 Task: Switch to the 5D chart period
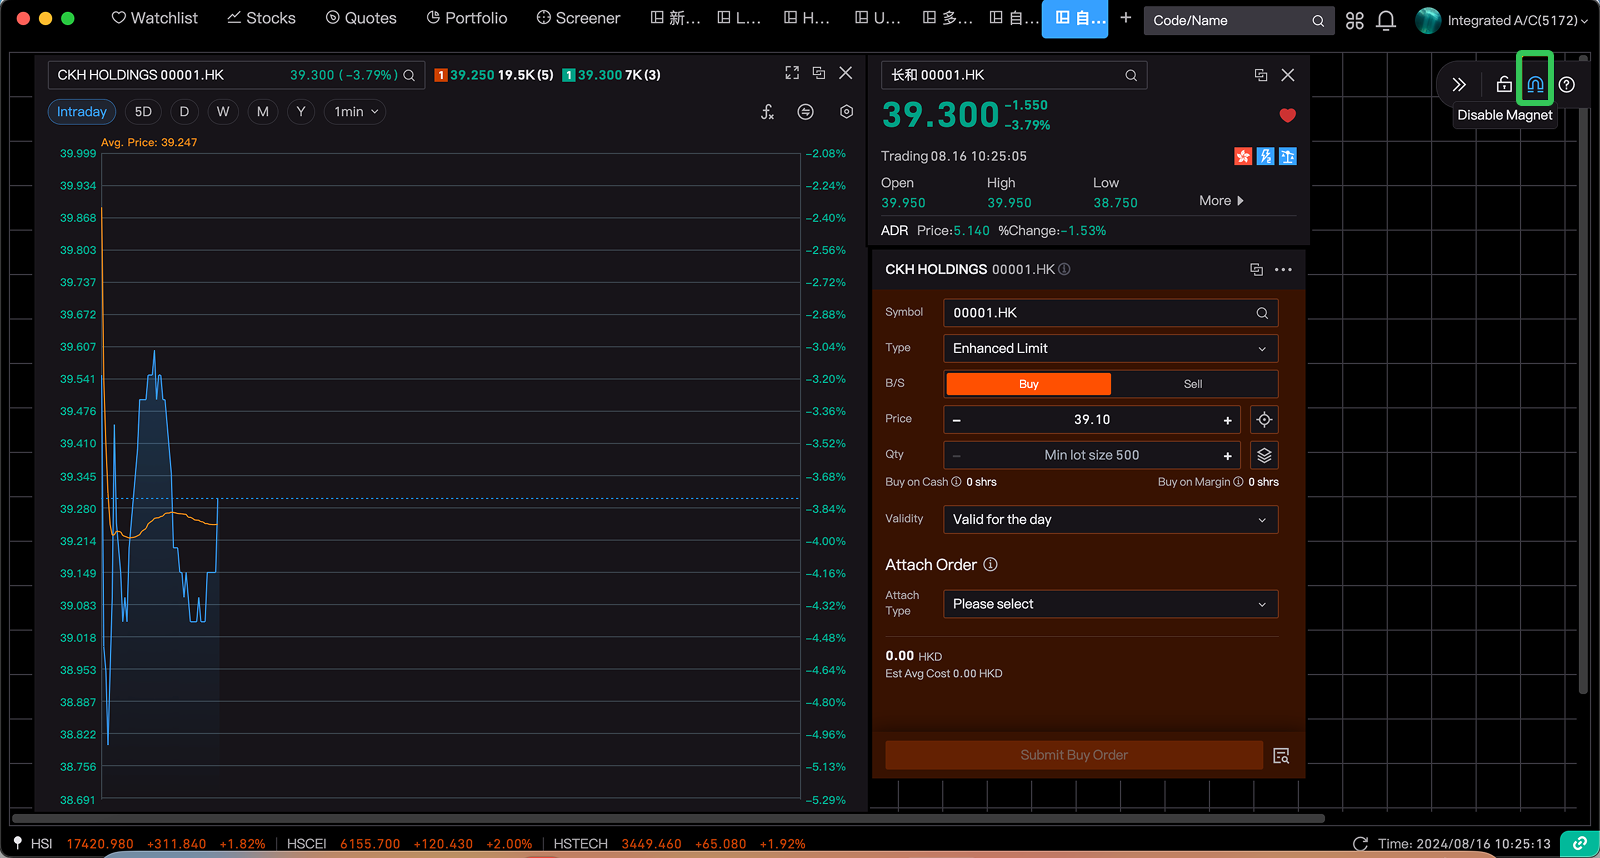[143, 112]
